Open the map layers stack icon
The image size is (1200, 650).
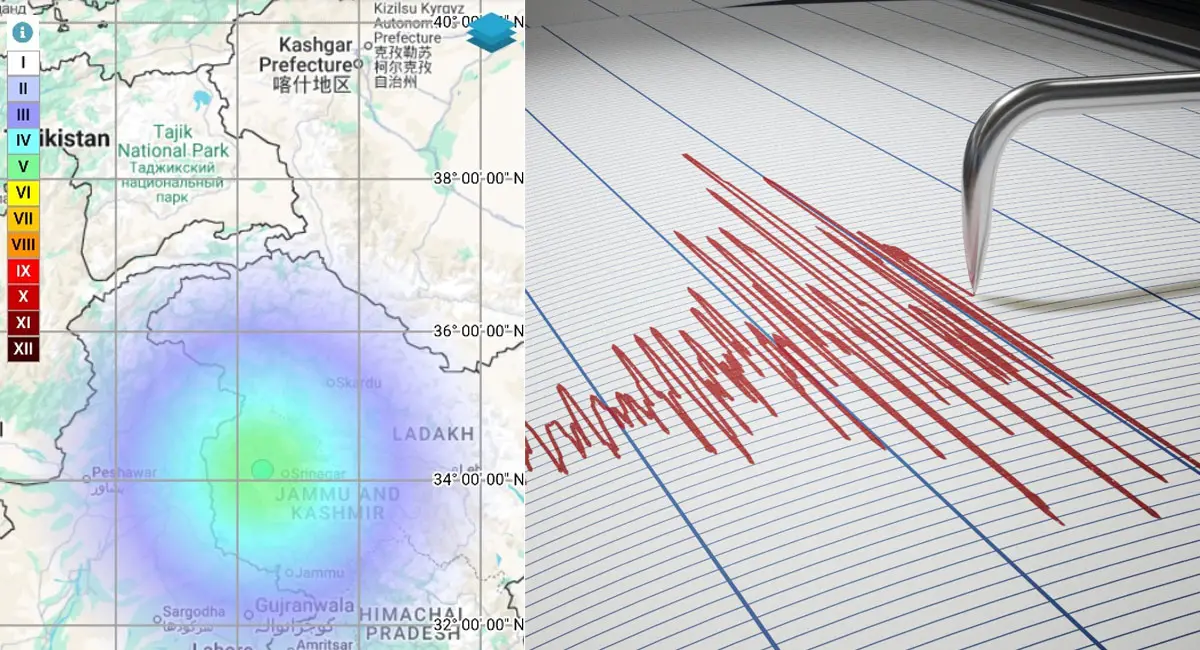pyautogui.click(x=491, y=31)
